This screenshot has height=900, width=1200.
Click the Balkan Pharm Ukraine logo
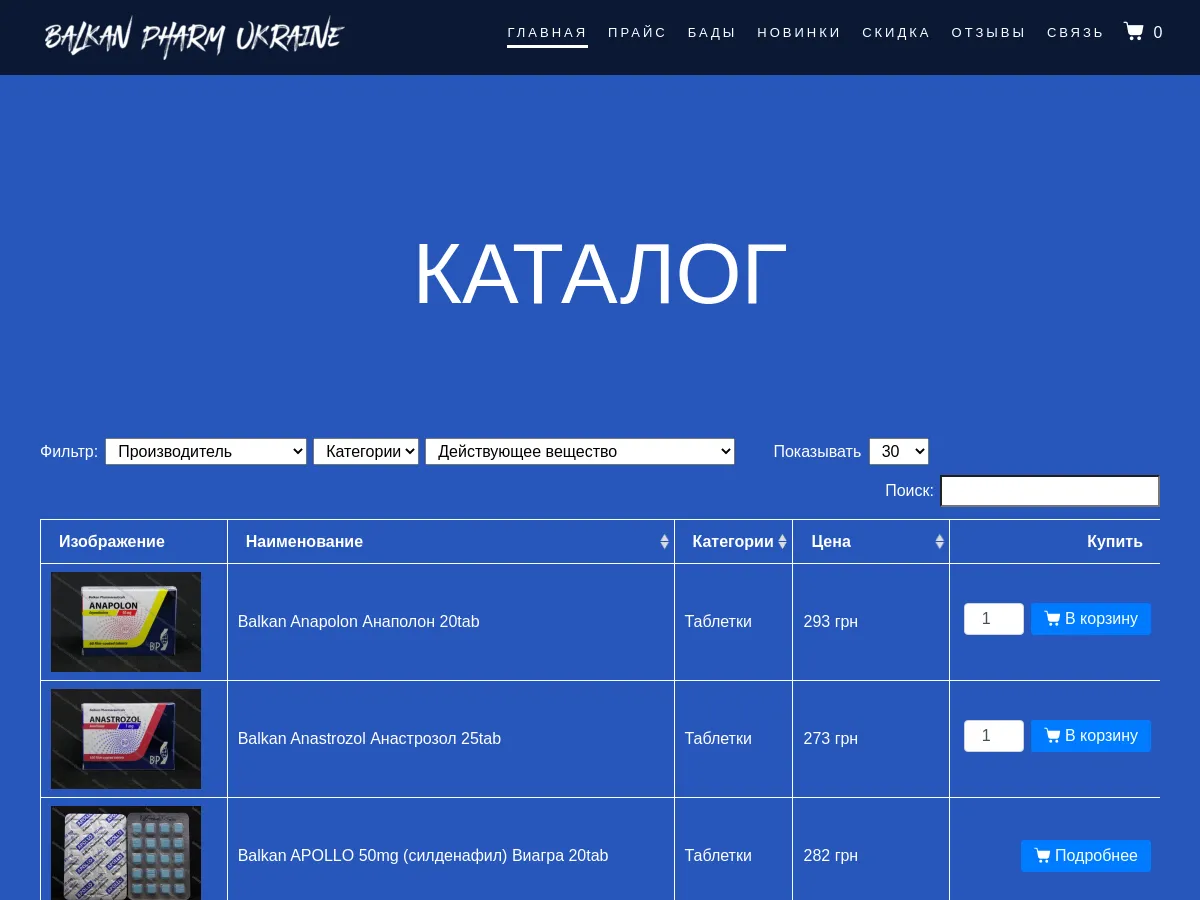pos(193,37)
